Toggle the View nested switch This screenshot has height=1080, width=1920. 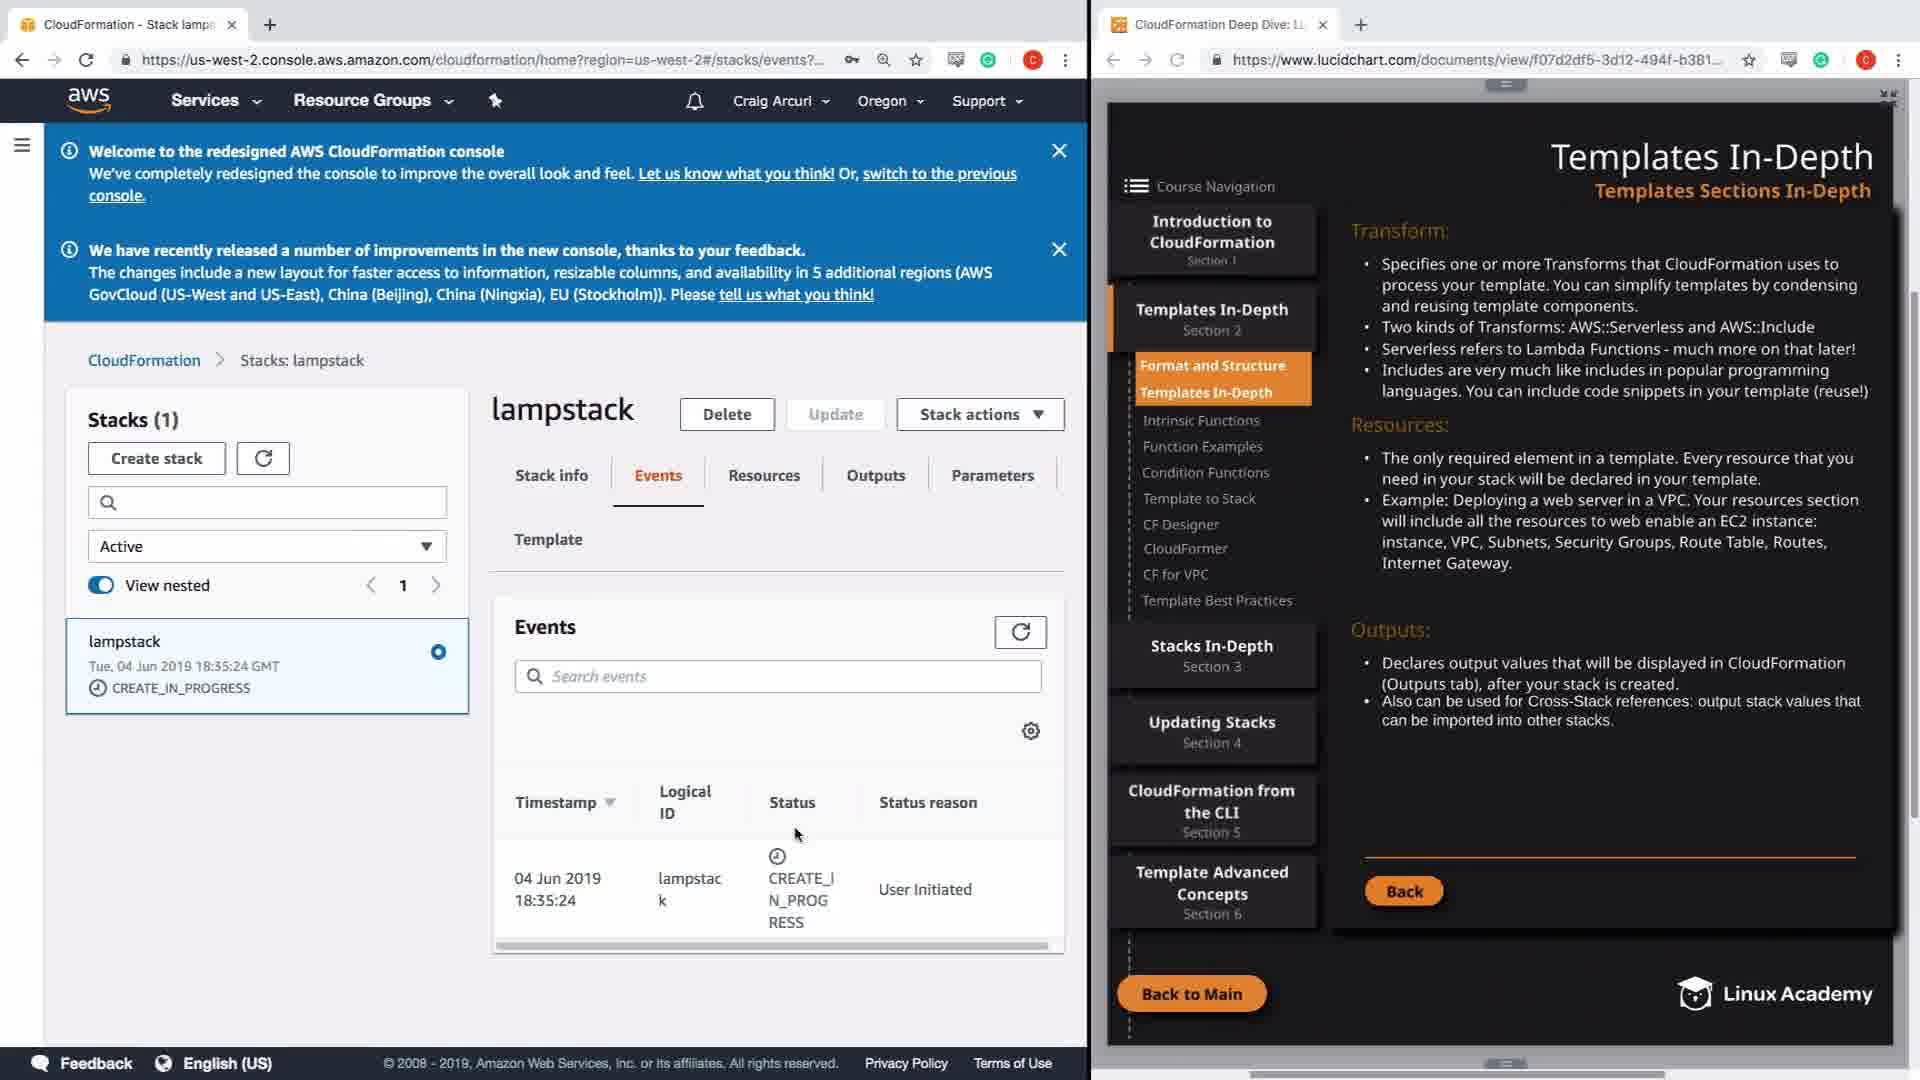[x=101, y=585]
